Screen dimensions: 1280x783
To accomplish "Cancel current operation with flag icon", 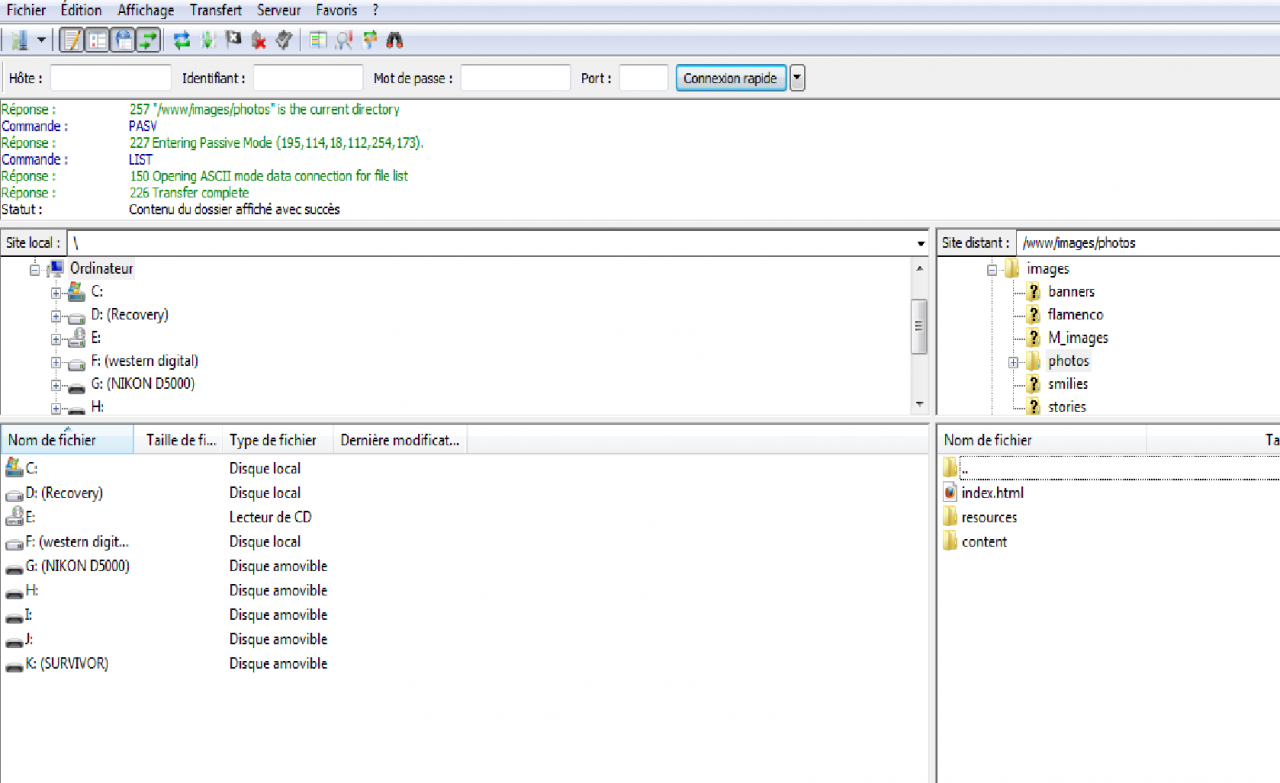I will tap(233, 40).
